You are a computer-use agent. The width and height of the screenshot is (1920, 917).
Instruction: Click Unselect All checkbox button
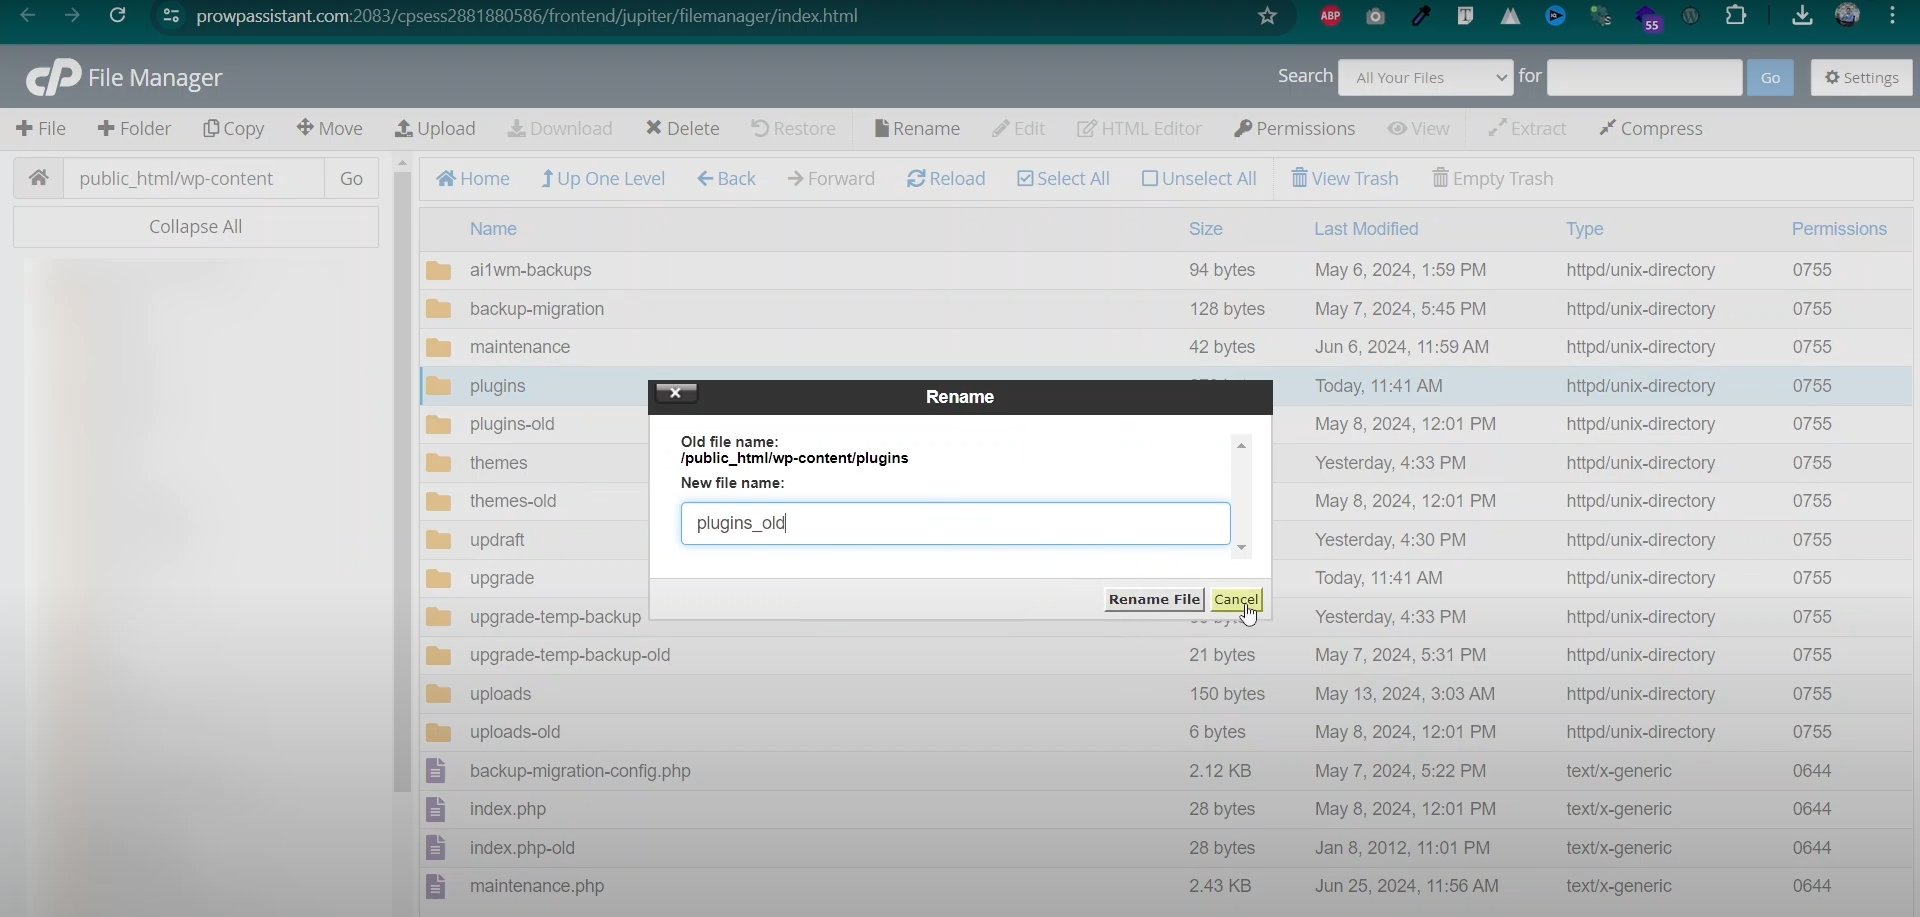[x=1198, y=179]
